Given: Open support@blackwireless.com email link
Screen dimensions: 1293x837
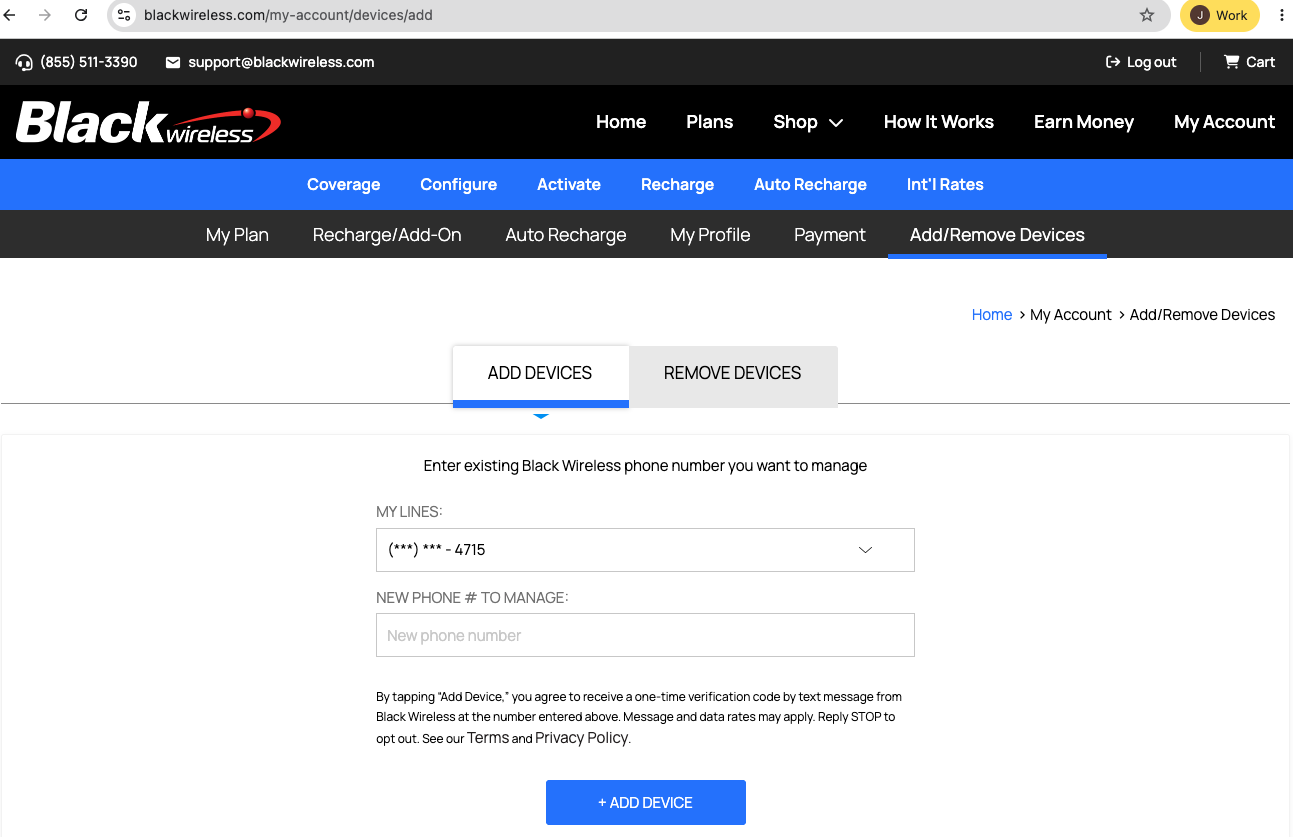Looking at the screenshot, I should 281,62.
